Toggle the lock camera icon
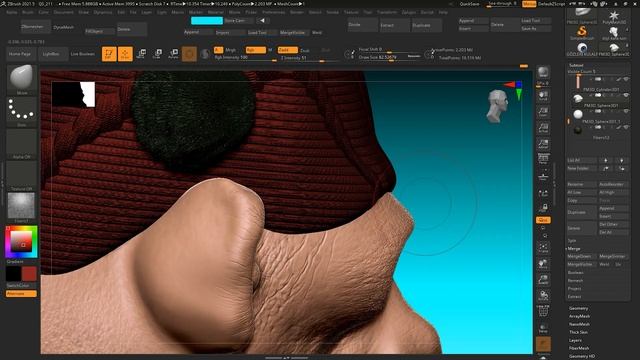 tap(543, 208)
